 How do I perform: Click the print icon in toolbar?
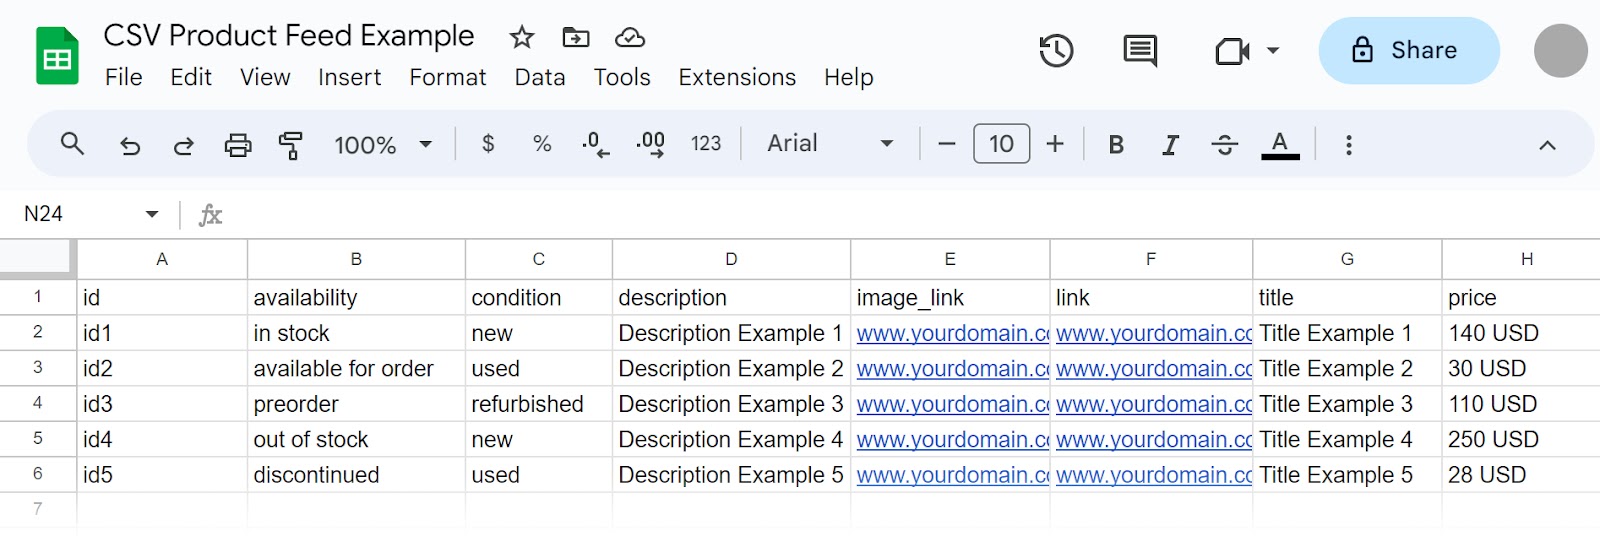click(238, 145)
